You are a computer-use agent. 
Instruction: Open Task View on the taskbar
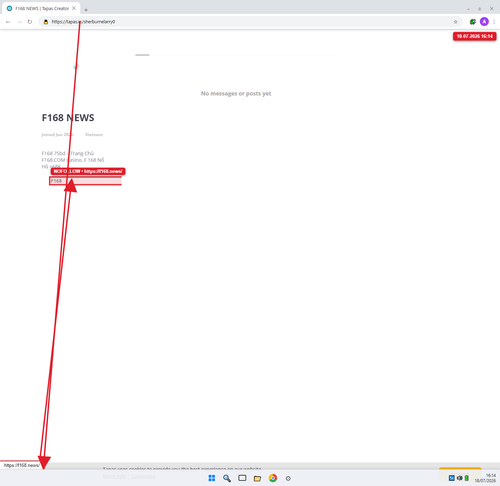point(242,478)
